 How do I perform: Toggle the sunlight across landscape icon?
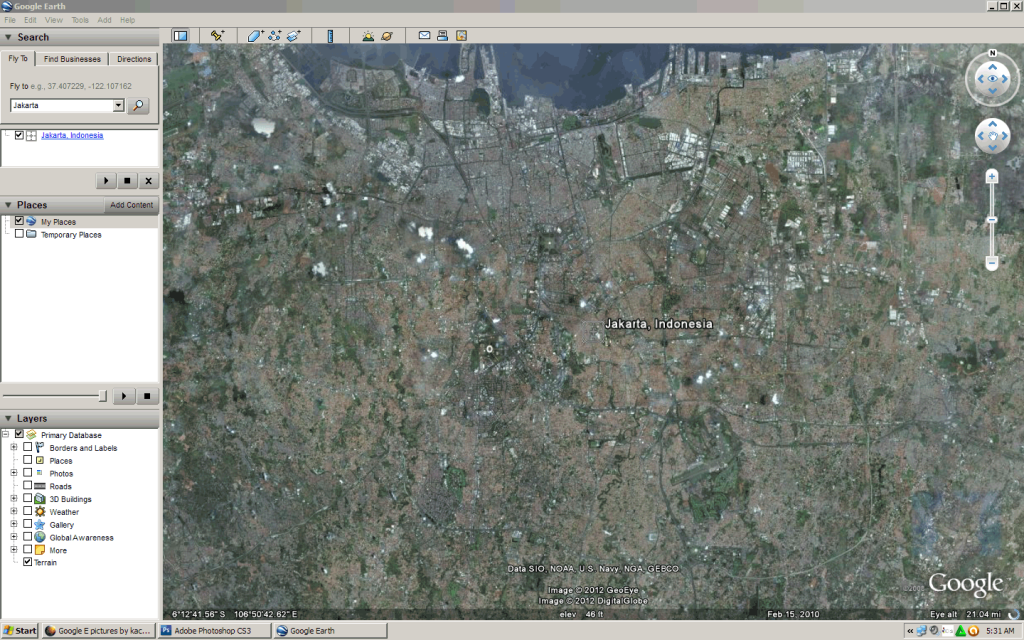coord(368,36)
